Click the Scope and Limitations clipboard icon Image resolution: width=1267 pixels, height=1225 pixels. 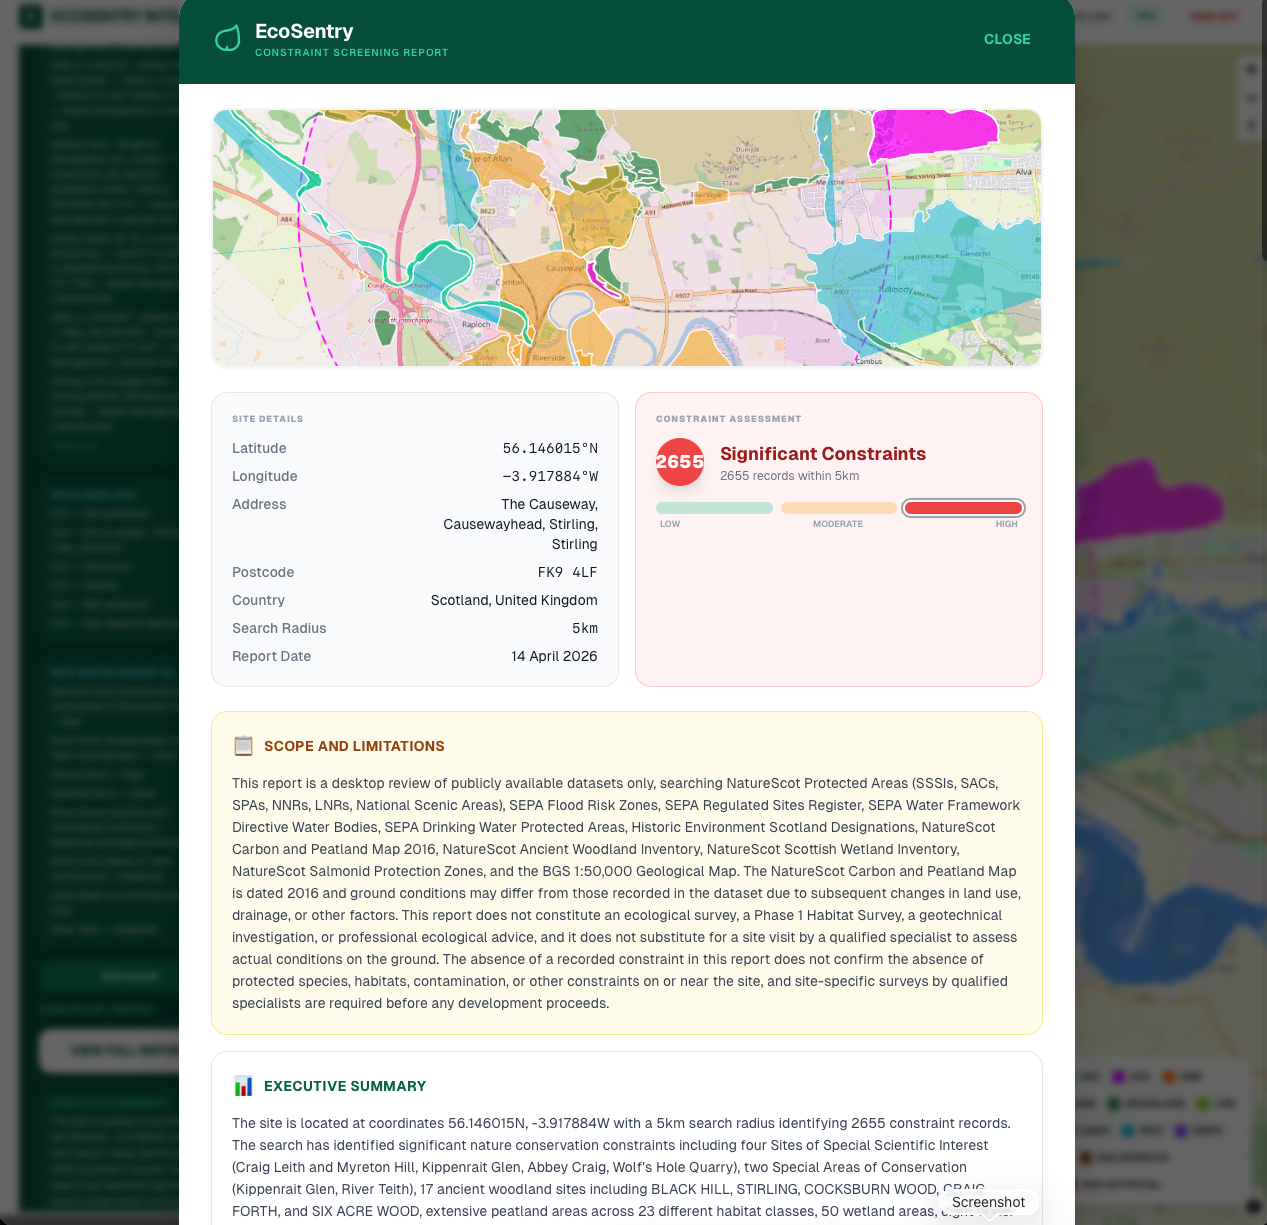[243, 746]
